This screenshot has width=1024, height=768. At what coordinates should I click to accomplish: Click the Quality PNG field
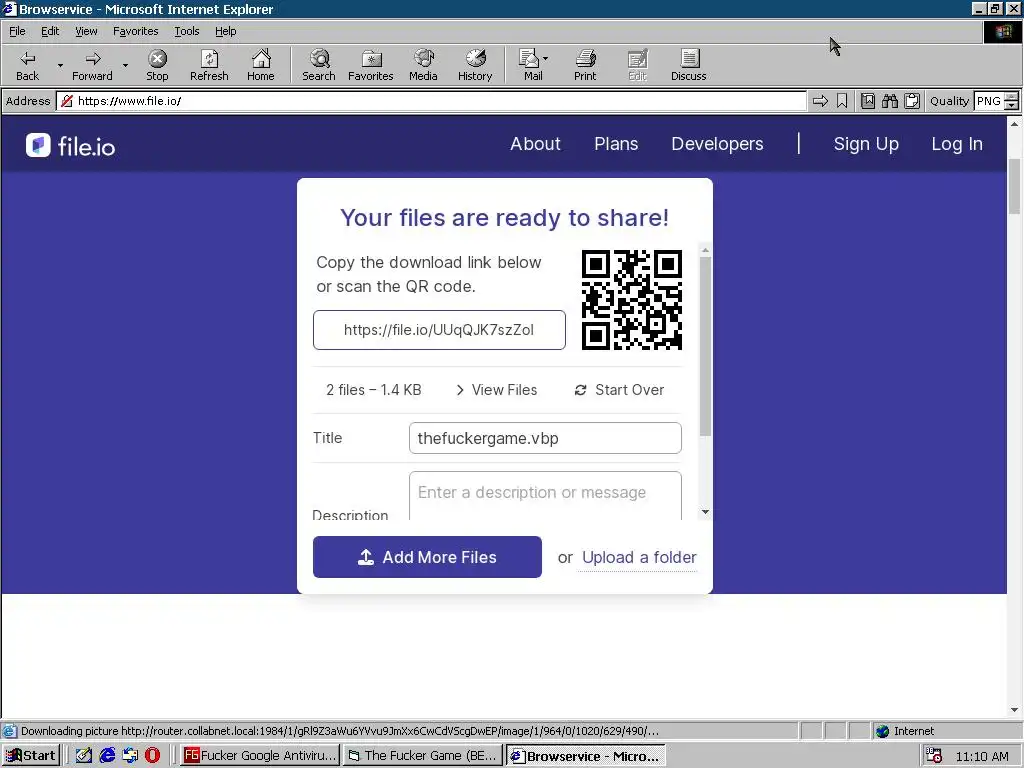tap(989, 101)
